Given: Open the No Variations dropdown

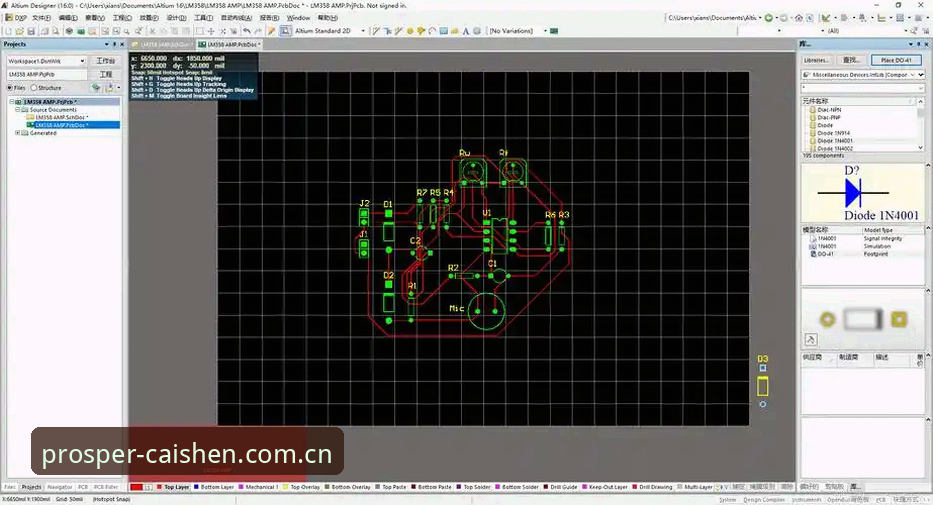Looking at the screenshot, I should 545,31.
